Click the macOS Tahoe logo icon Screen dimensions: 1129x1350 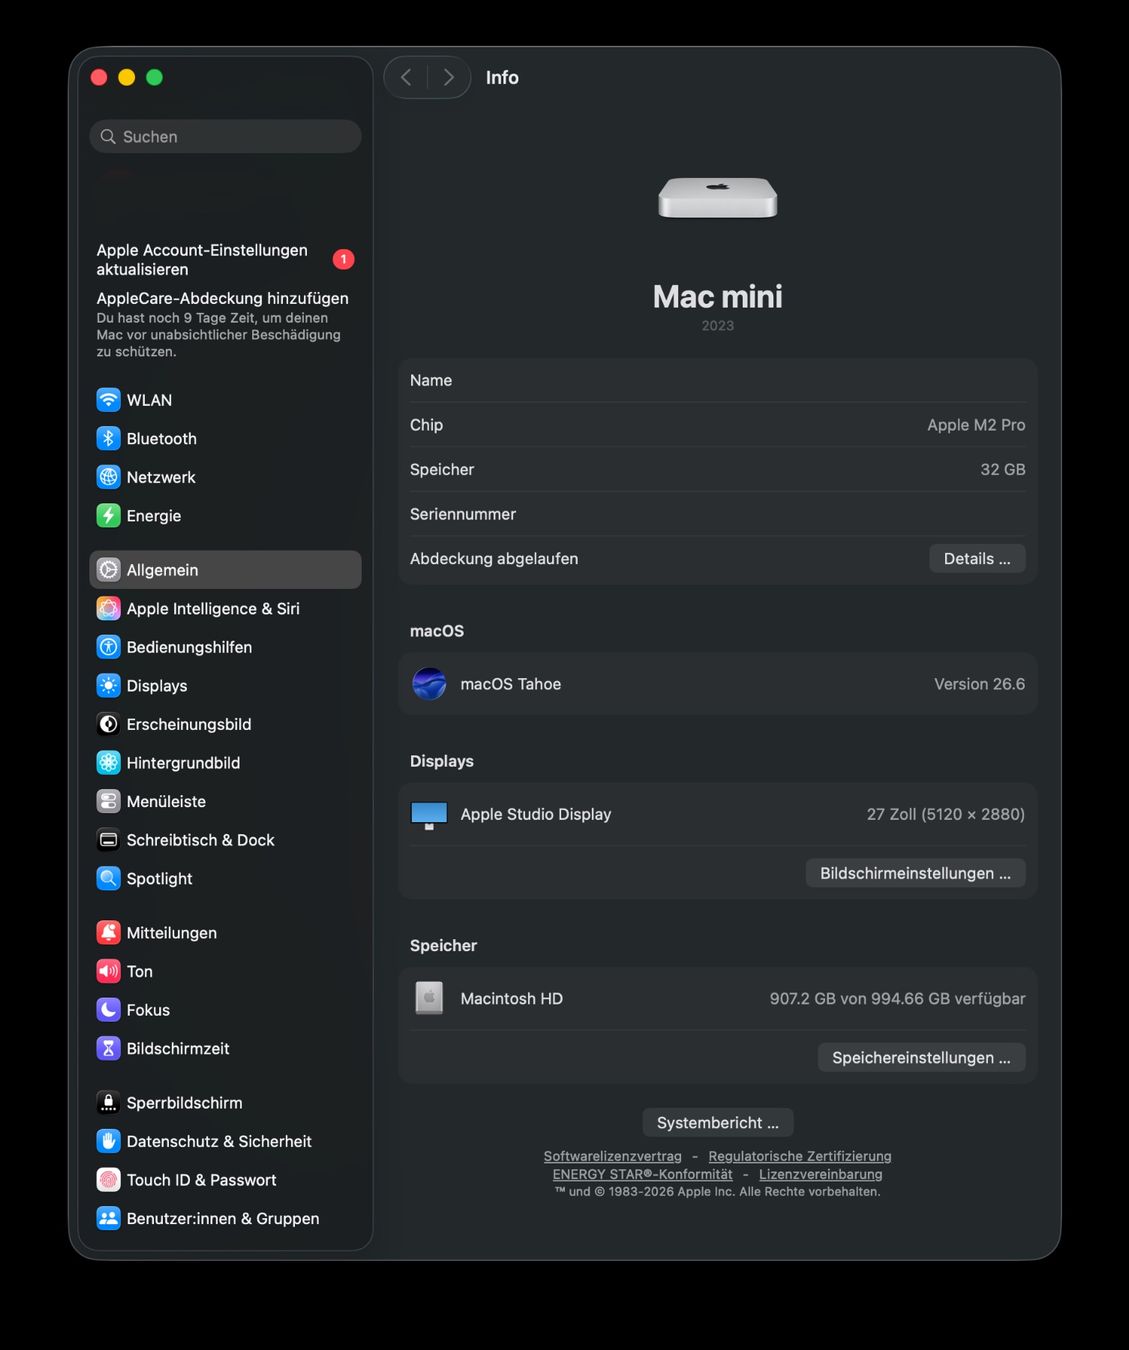coord(429,684)
